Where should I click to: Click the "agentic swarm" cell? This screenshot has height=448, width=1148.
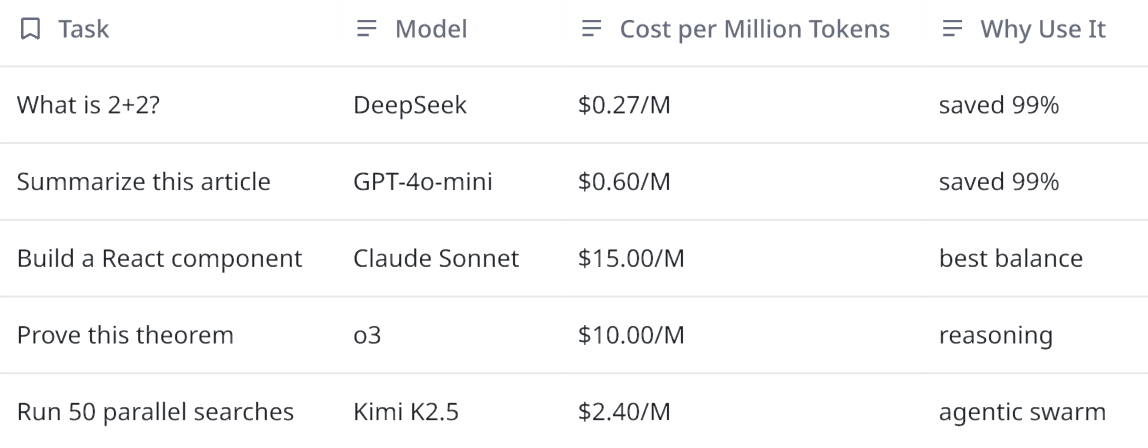[1022, 411]
